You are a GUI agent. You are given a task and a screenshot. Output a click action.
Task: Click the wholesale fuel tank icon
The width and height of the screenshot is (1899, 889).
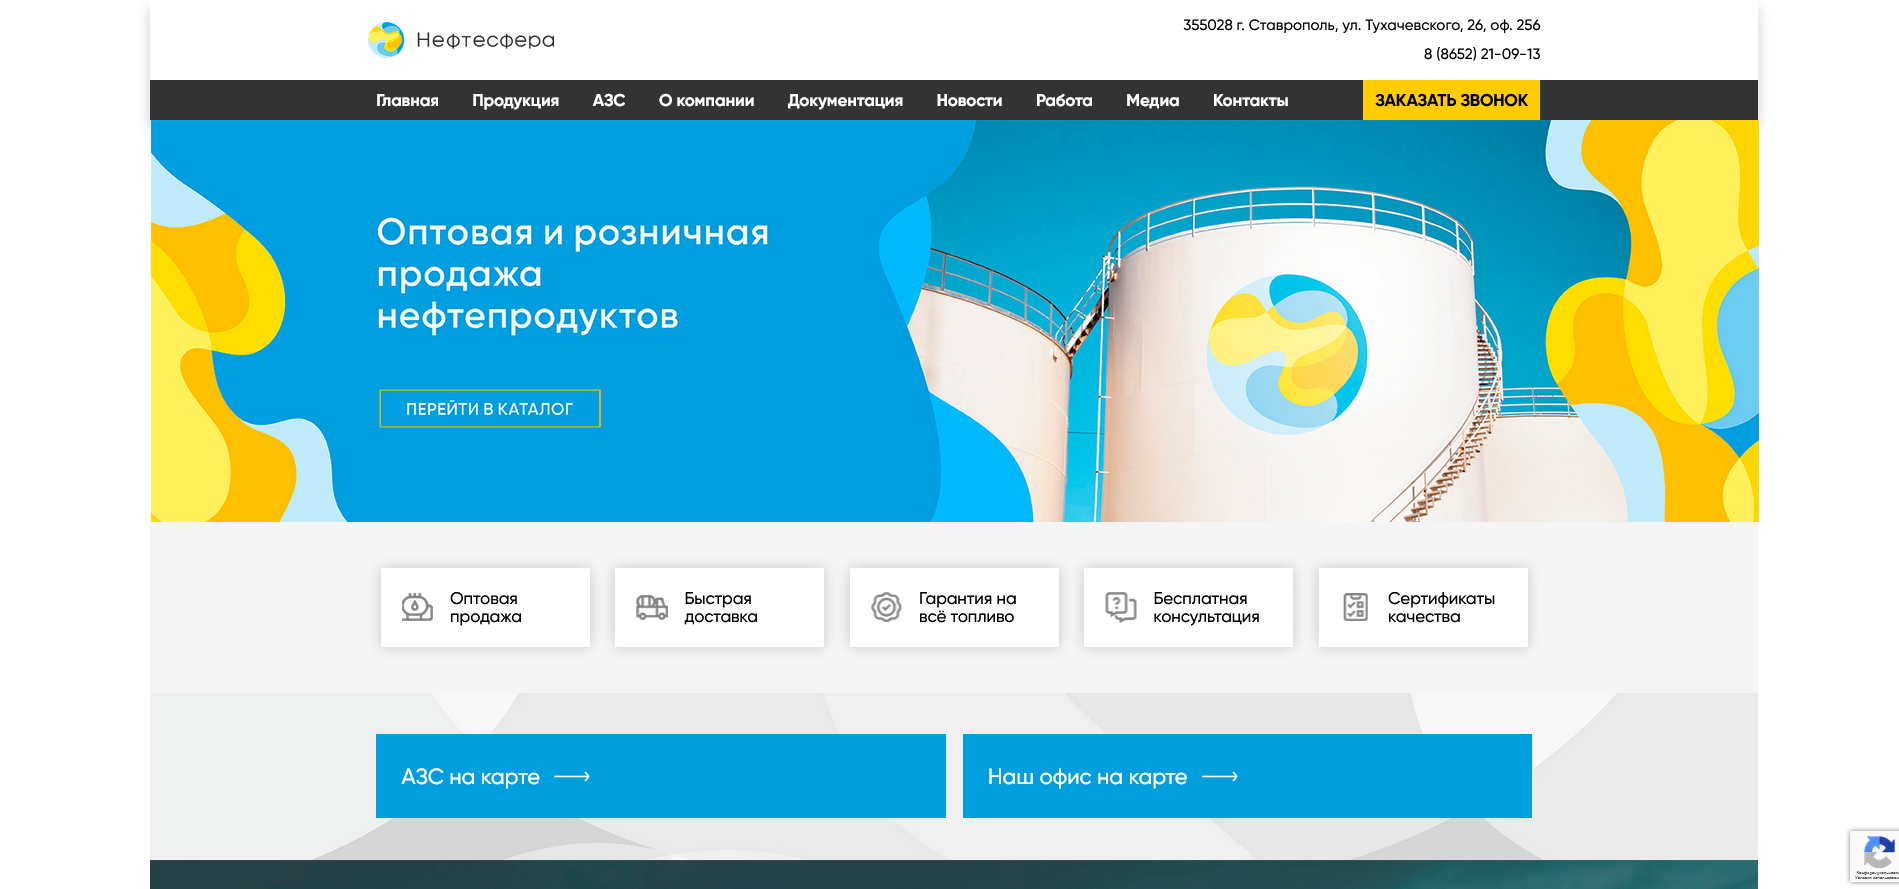417,607
